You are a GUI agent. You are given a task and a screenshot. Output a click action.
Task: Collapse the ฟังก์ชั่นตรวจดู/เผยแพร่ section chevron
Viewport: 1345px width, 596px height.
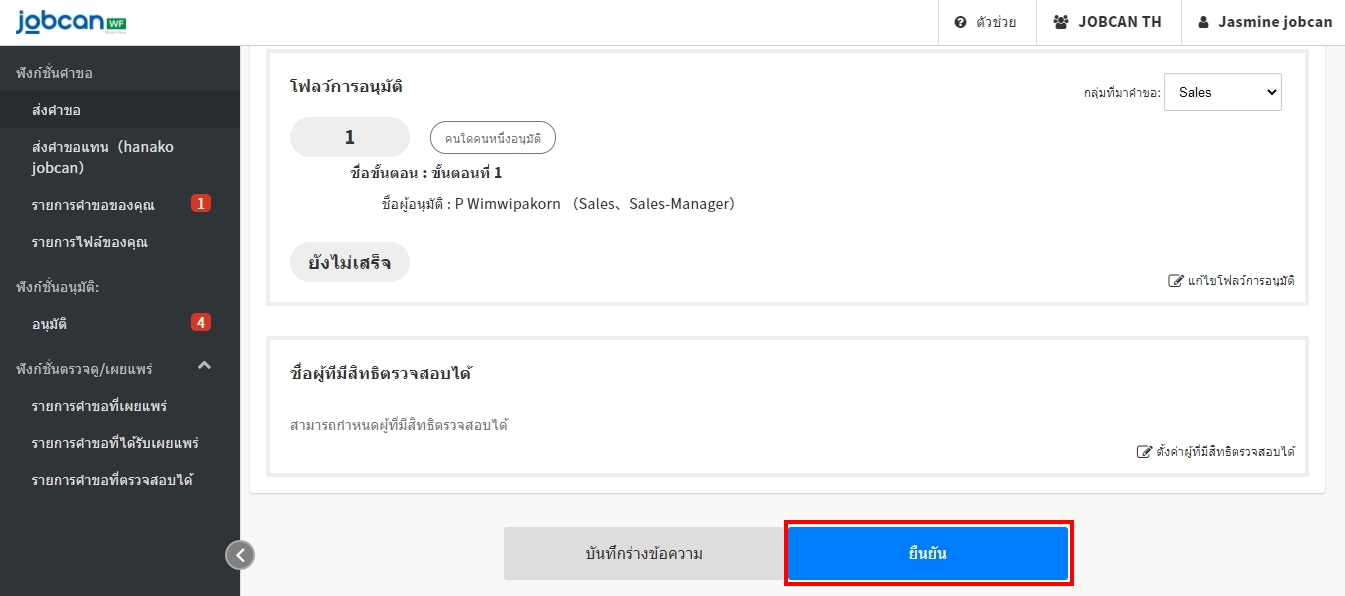click(204, 366)
